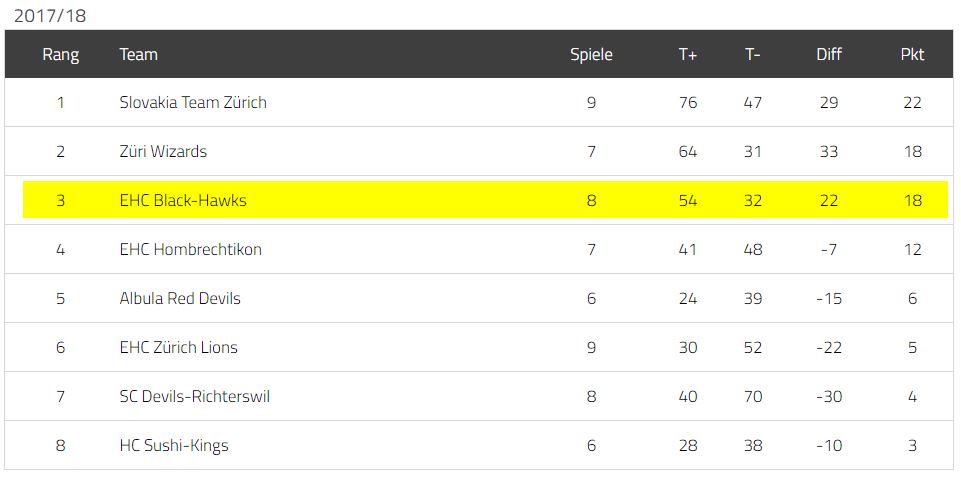This screenshot has height=482, width=961.
Task: Click the Spiele column header
Action: pos(591,55)
